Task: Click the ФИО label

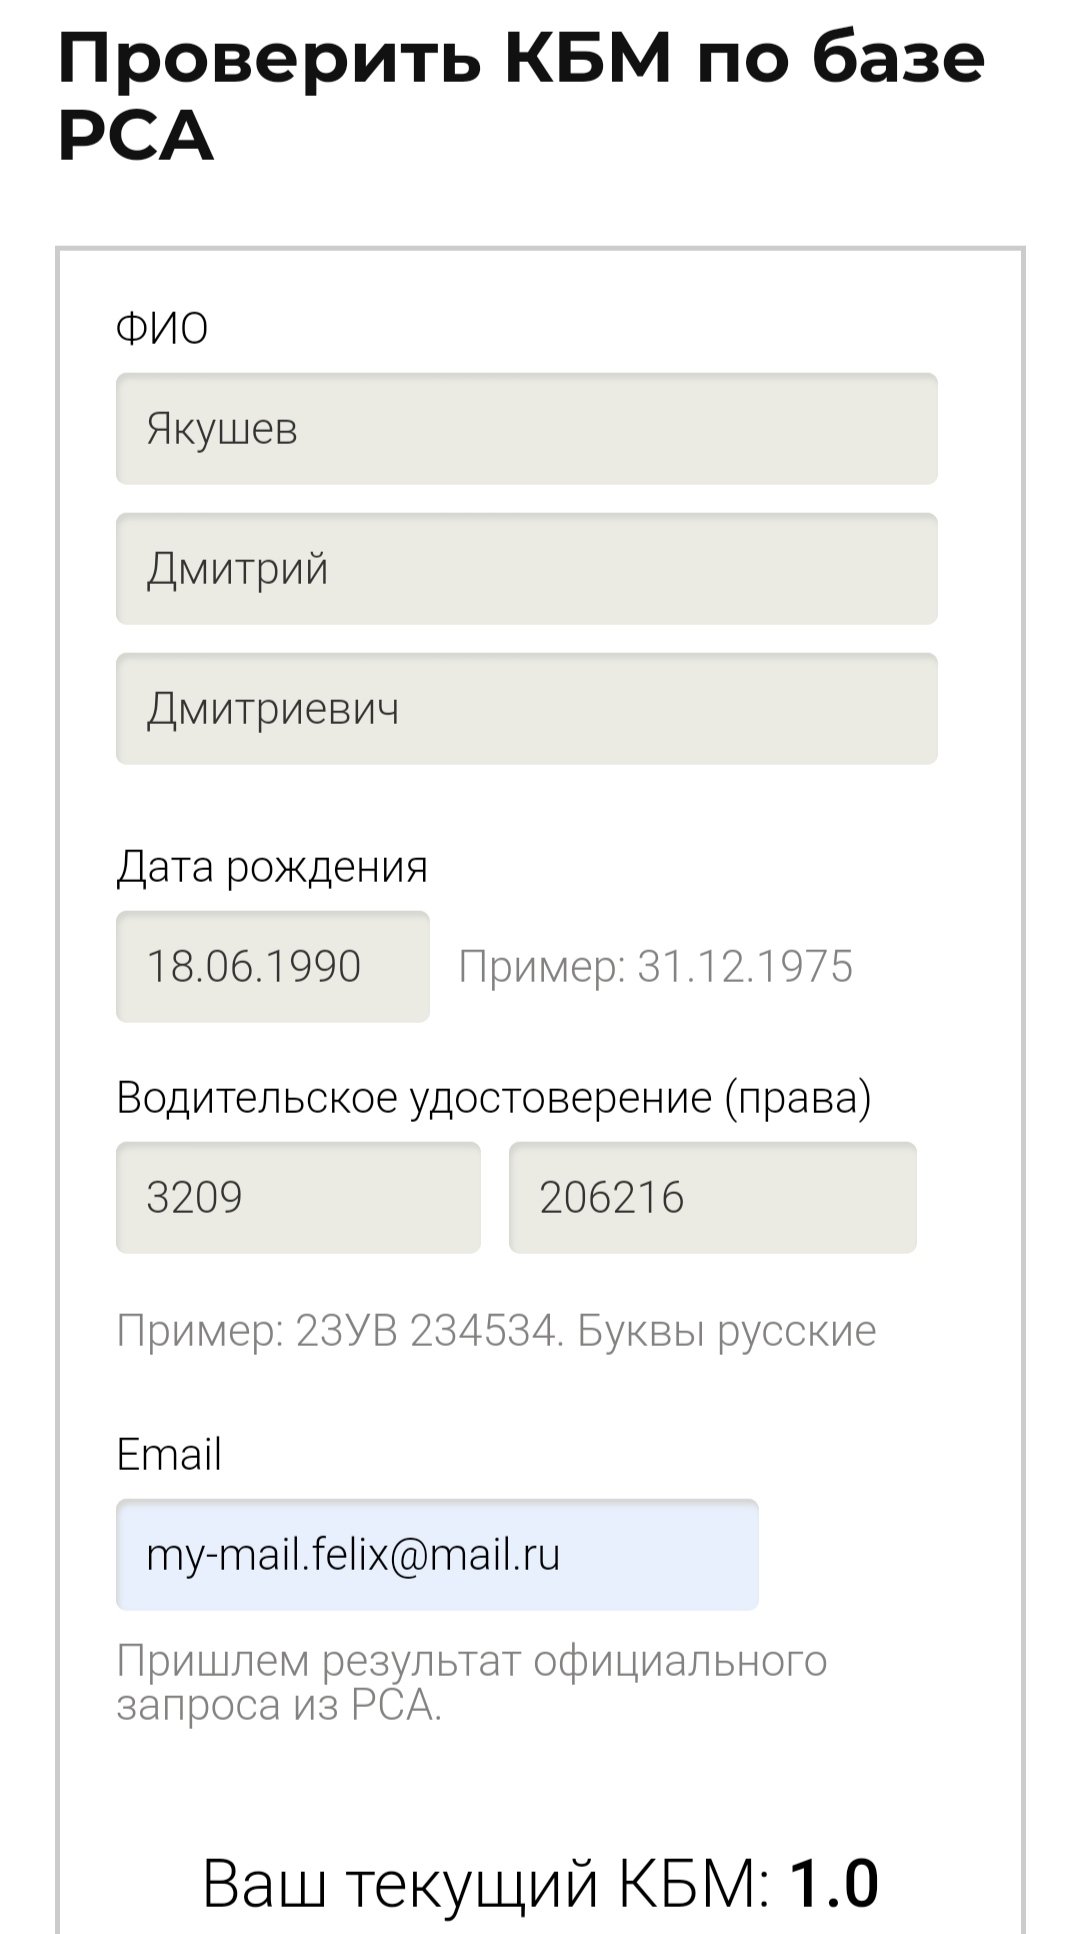Action: [162, 328]
